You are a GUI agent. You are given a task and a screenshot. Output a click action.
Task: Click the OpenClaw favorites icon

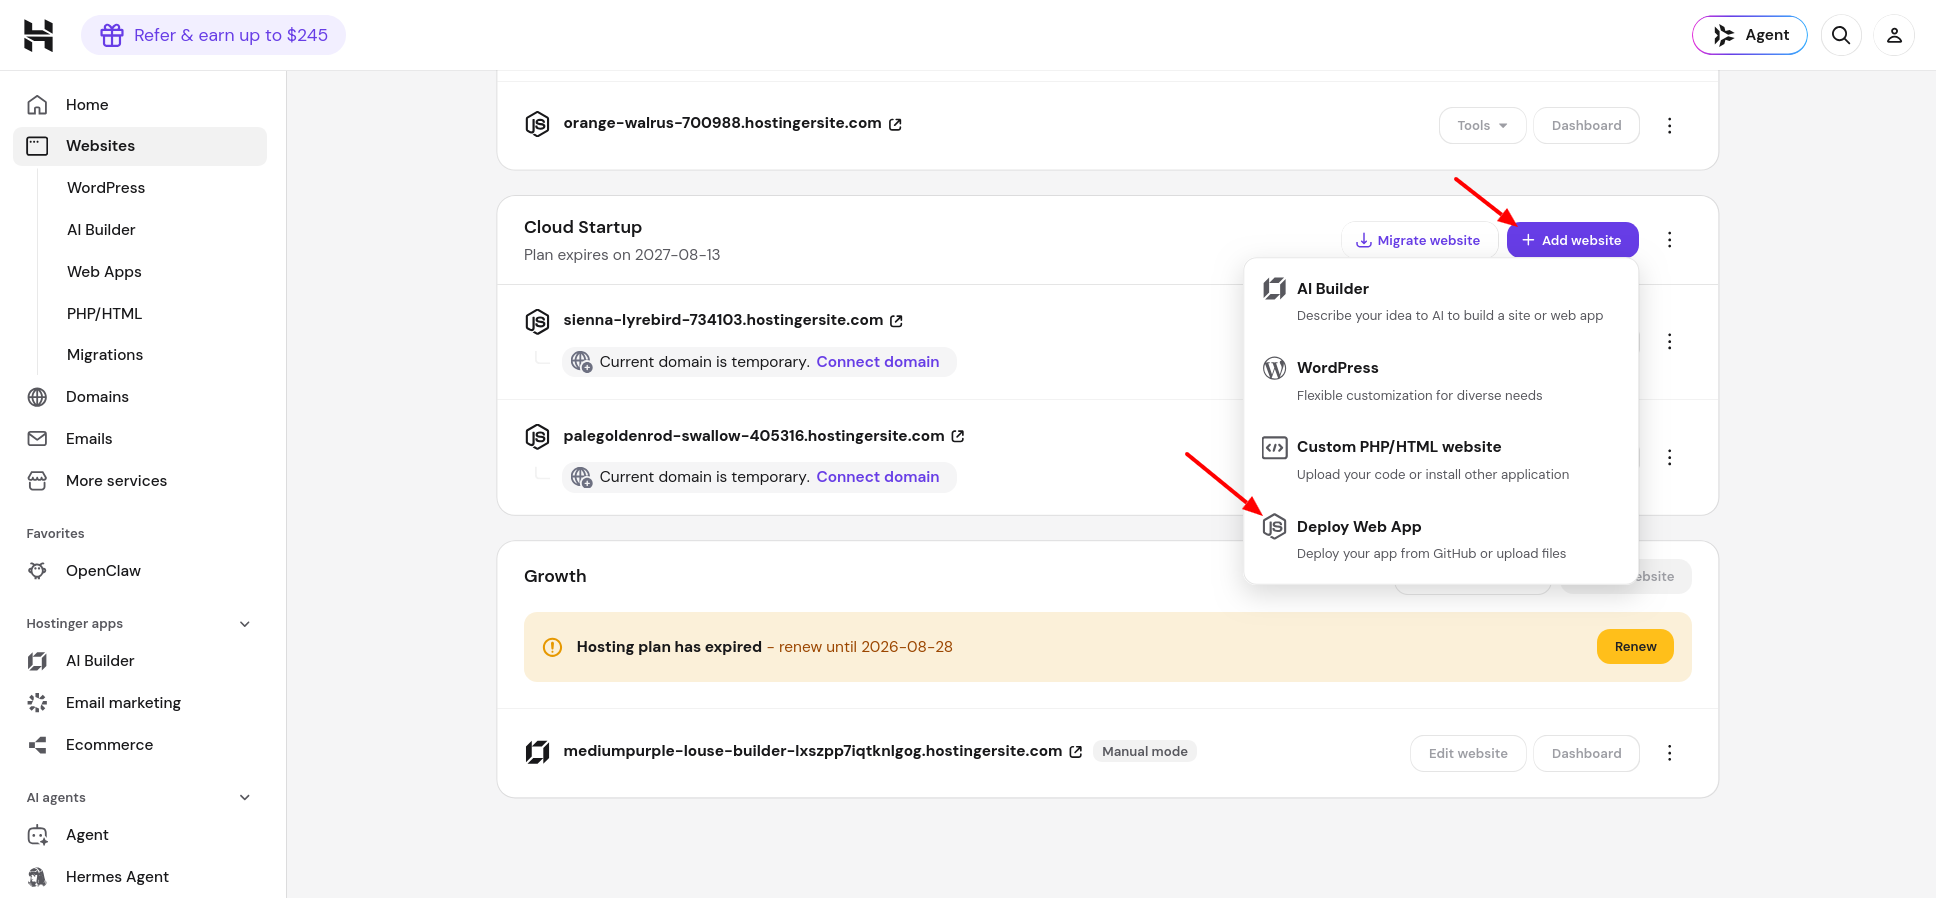(37, 571)
